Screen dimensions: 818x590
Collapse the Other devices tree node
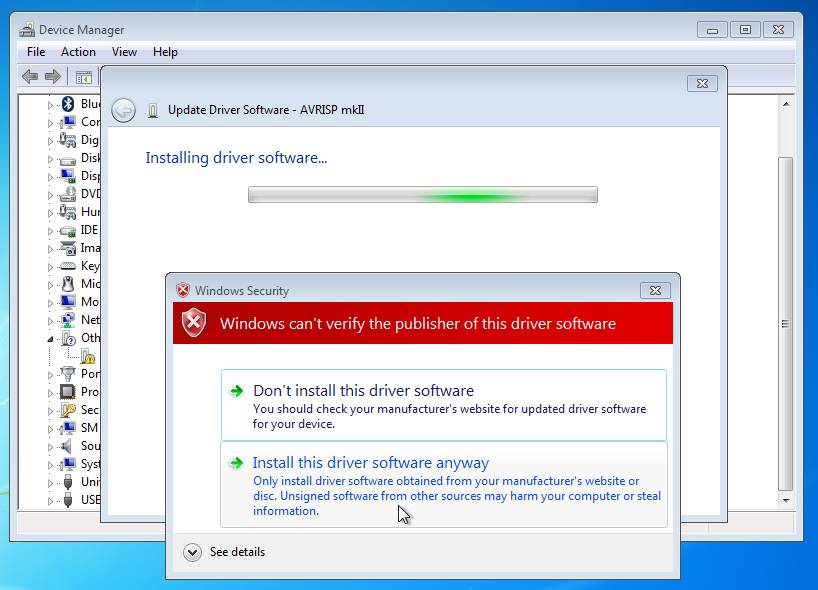click(50, 339)
